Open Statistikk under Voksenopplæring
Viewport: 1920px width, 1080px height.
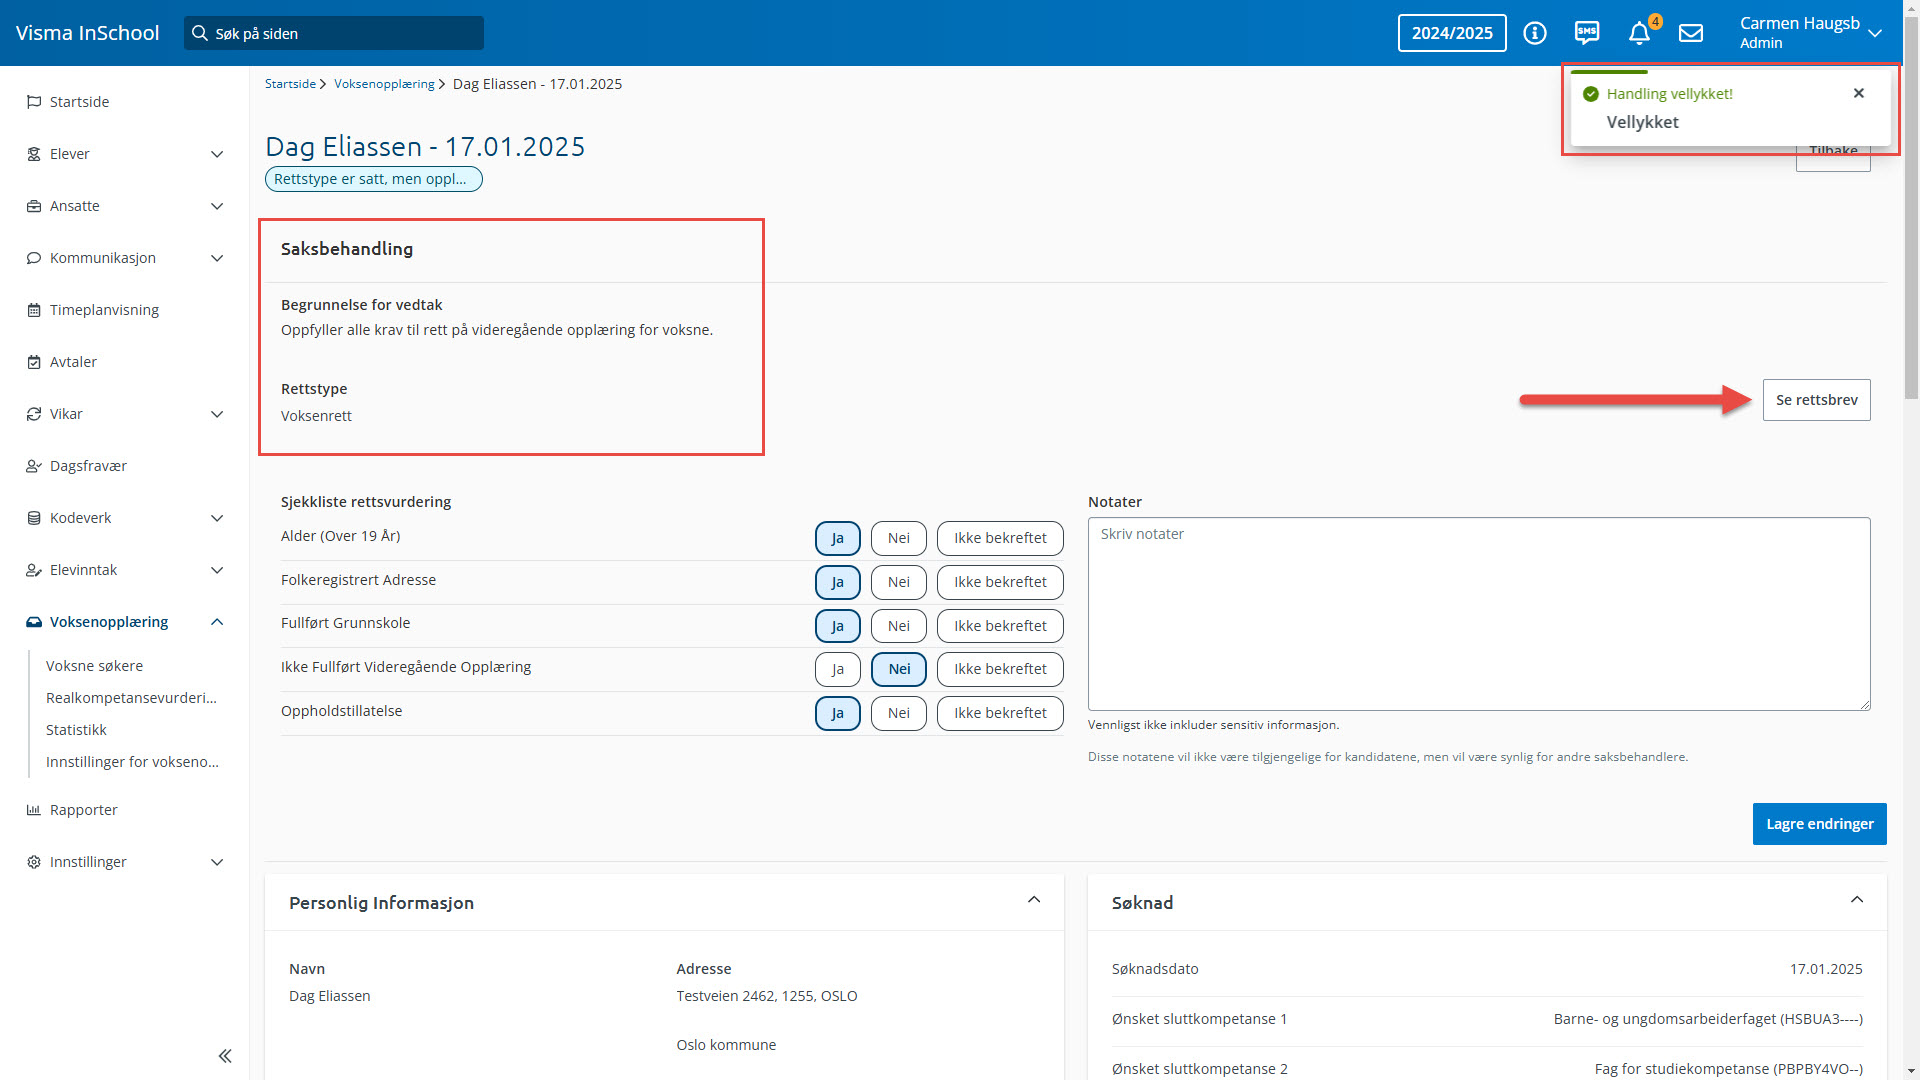point(76,730)
